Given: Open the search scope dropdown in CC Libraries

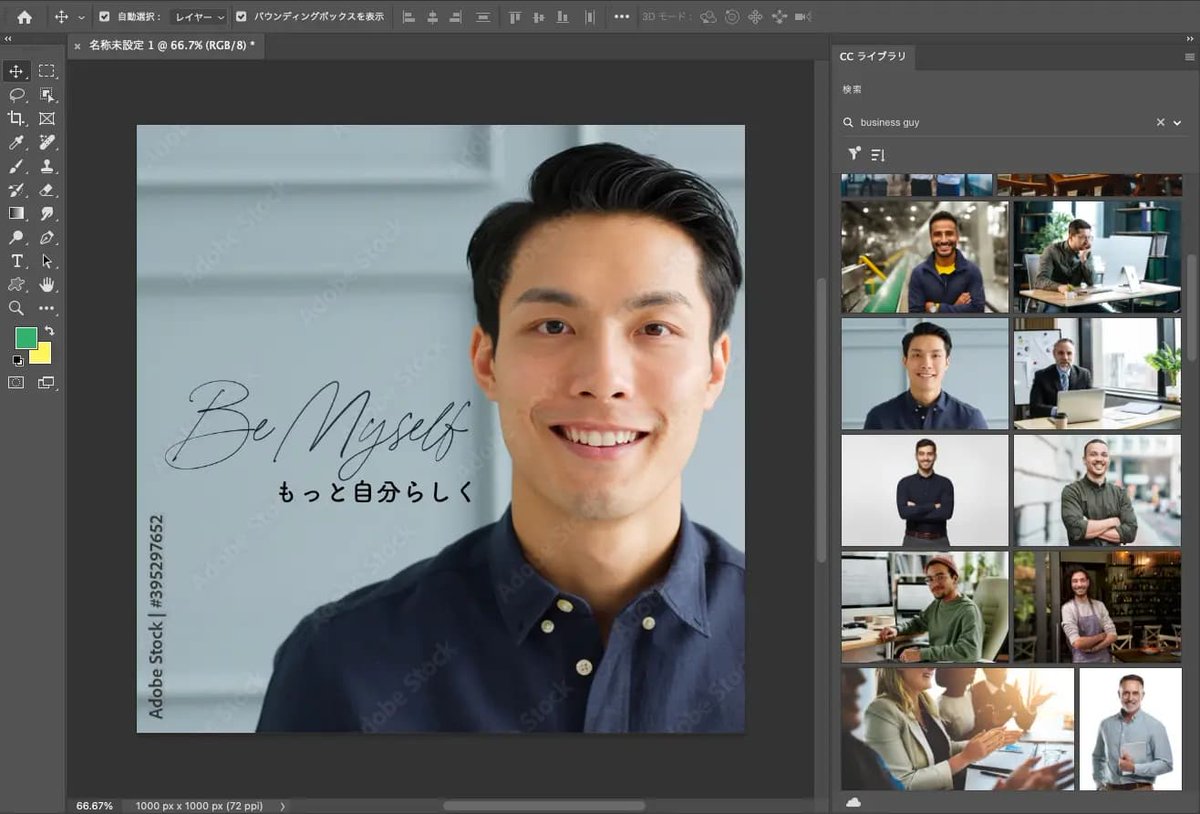Looking at the screenshot, I should pyautogui.click(x=1177, y=122).
